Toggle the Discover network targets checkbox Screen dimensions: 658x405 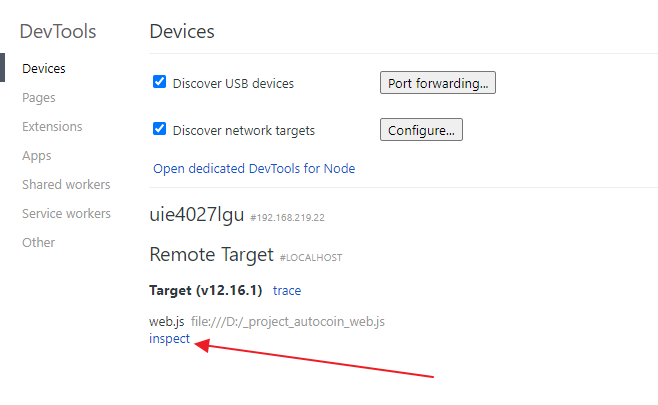[x=159, y=128]
